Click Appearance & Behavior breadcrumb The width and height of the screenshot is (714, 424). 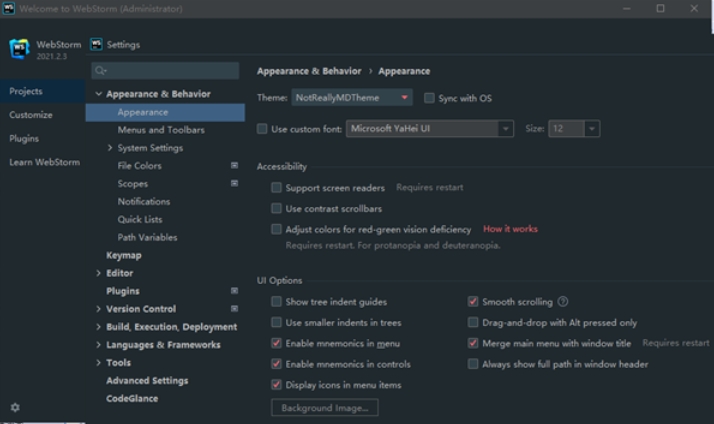pyautogui.click(x=309, y=71)
